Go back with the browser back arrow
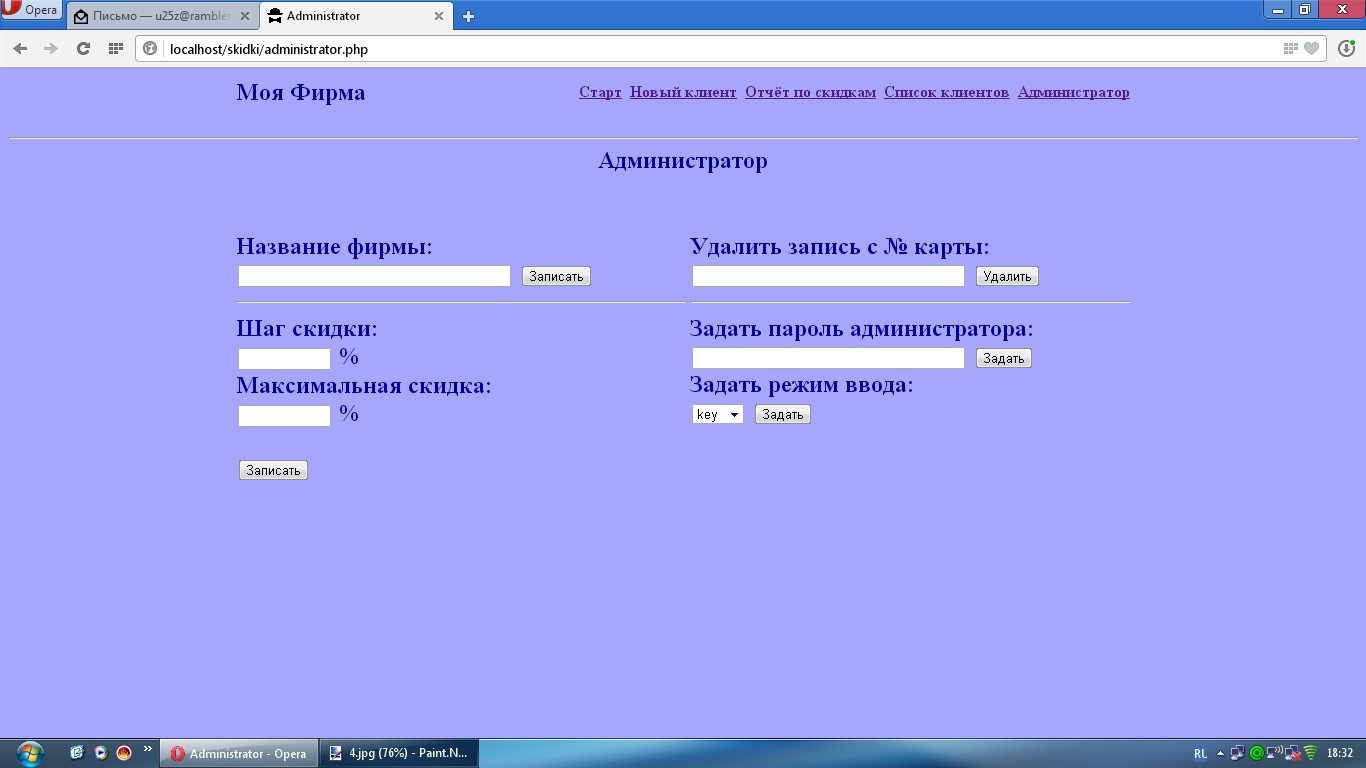The height and width of the screenshot is (768, 1366). click(x=20, y=48)
